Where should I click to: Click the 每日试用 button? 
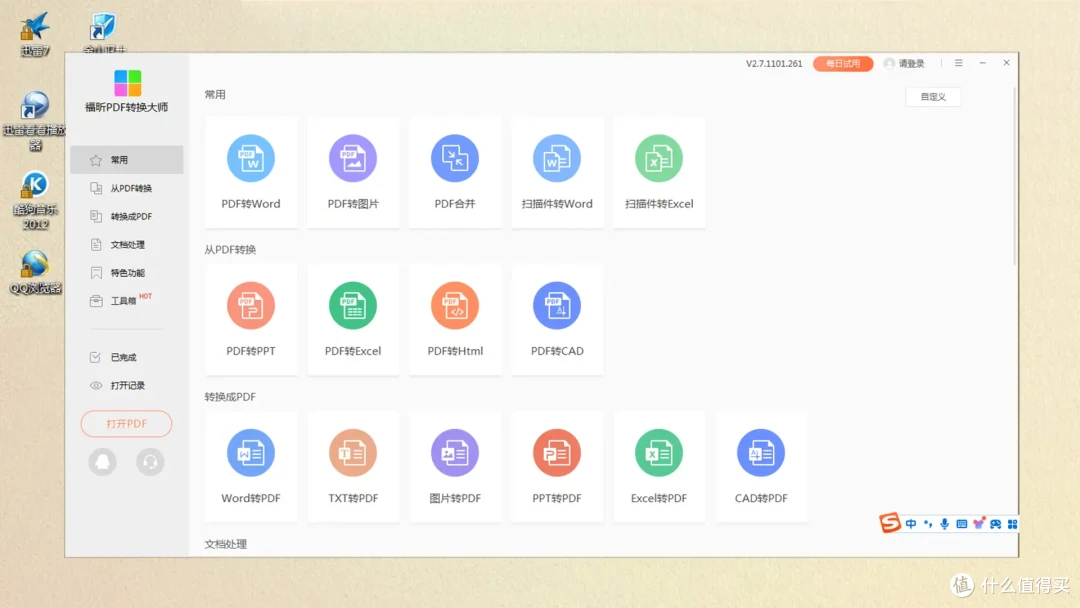[x=843, y=63]
